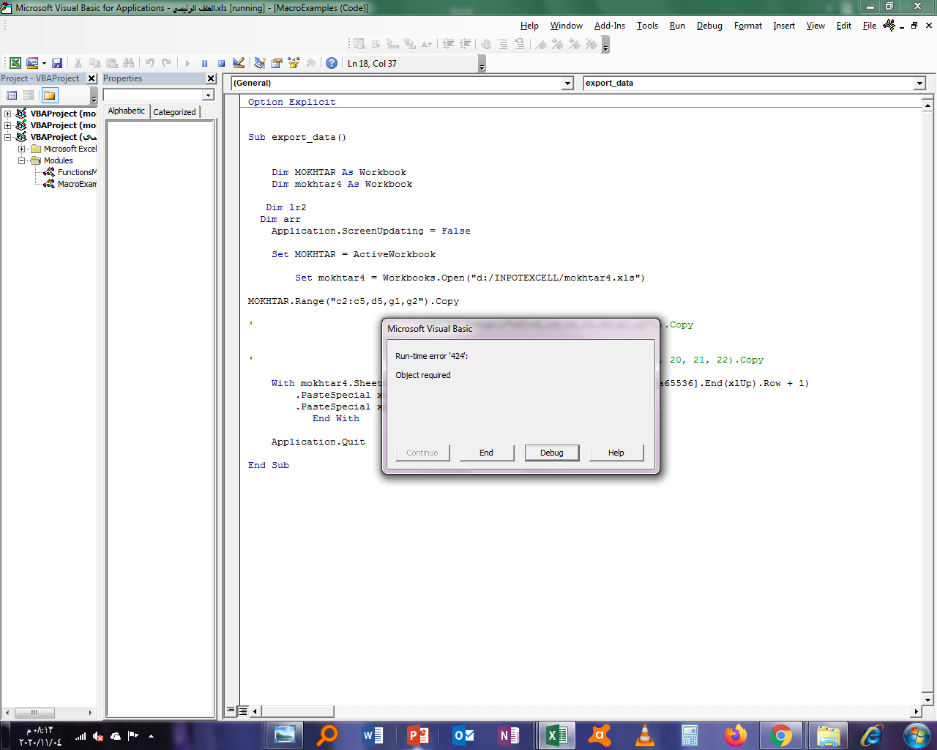
Task: Click List Properties/Methods icon in Edit toolbar
Action: [x=359, y=44]
